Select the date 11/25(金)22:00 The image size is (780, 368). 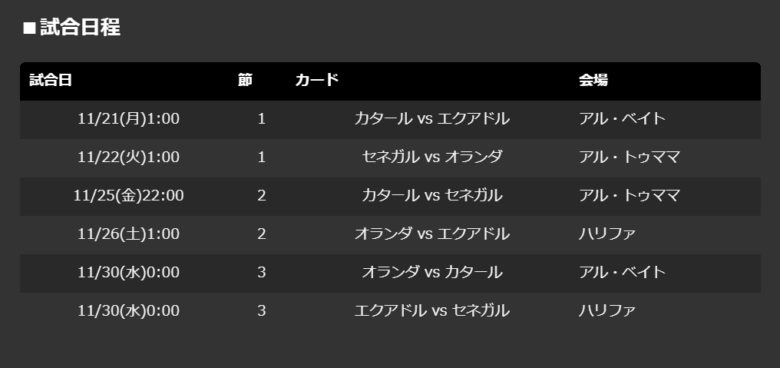129,195
